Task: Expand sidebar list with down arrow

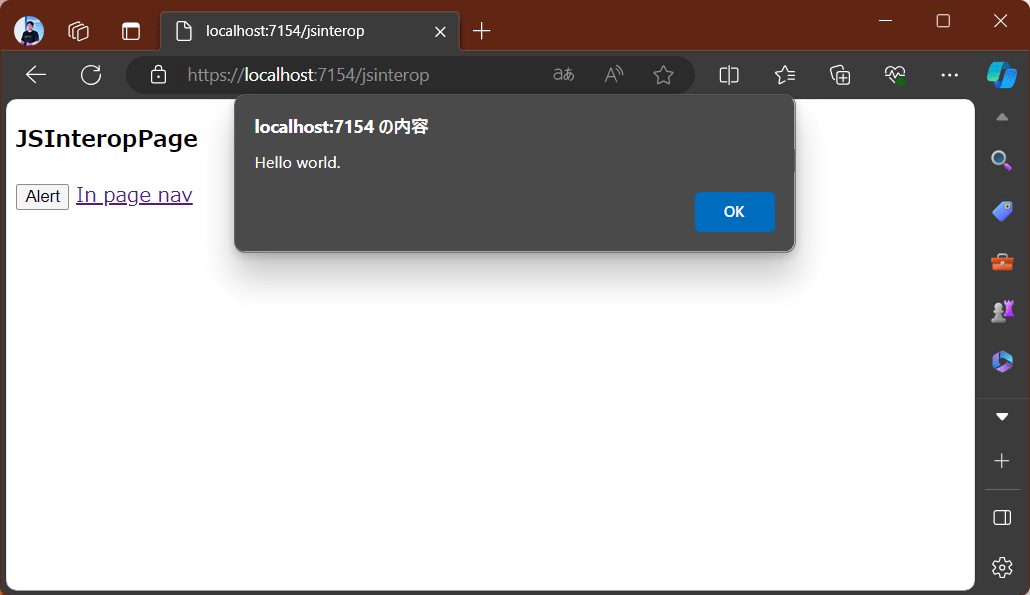Action: click(1002, 416)
